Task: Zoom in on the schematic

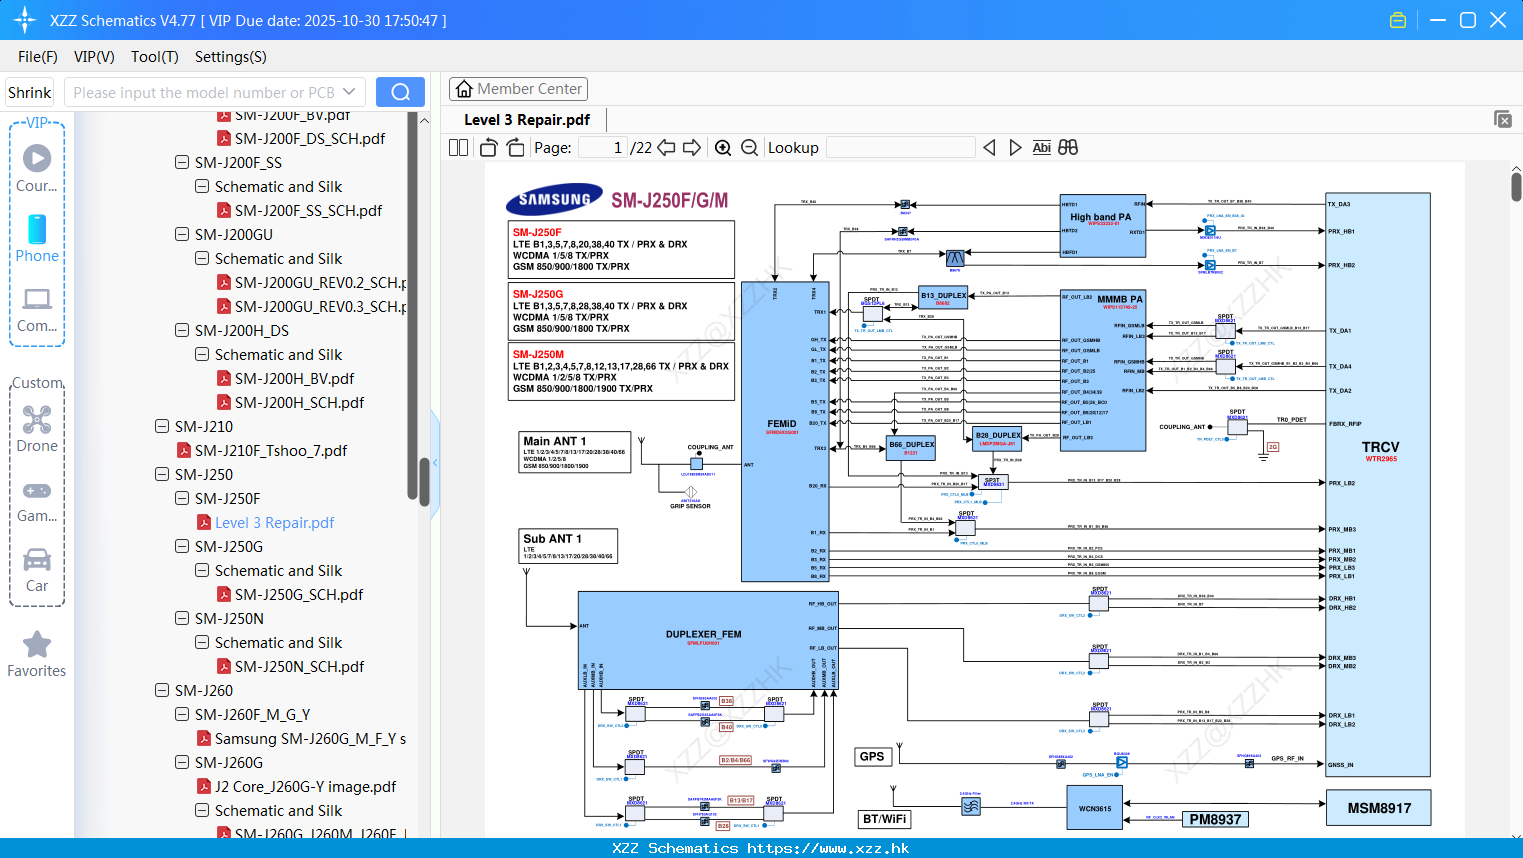Action: pos(723,147)
